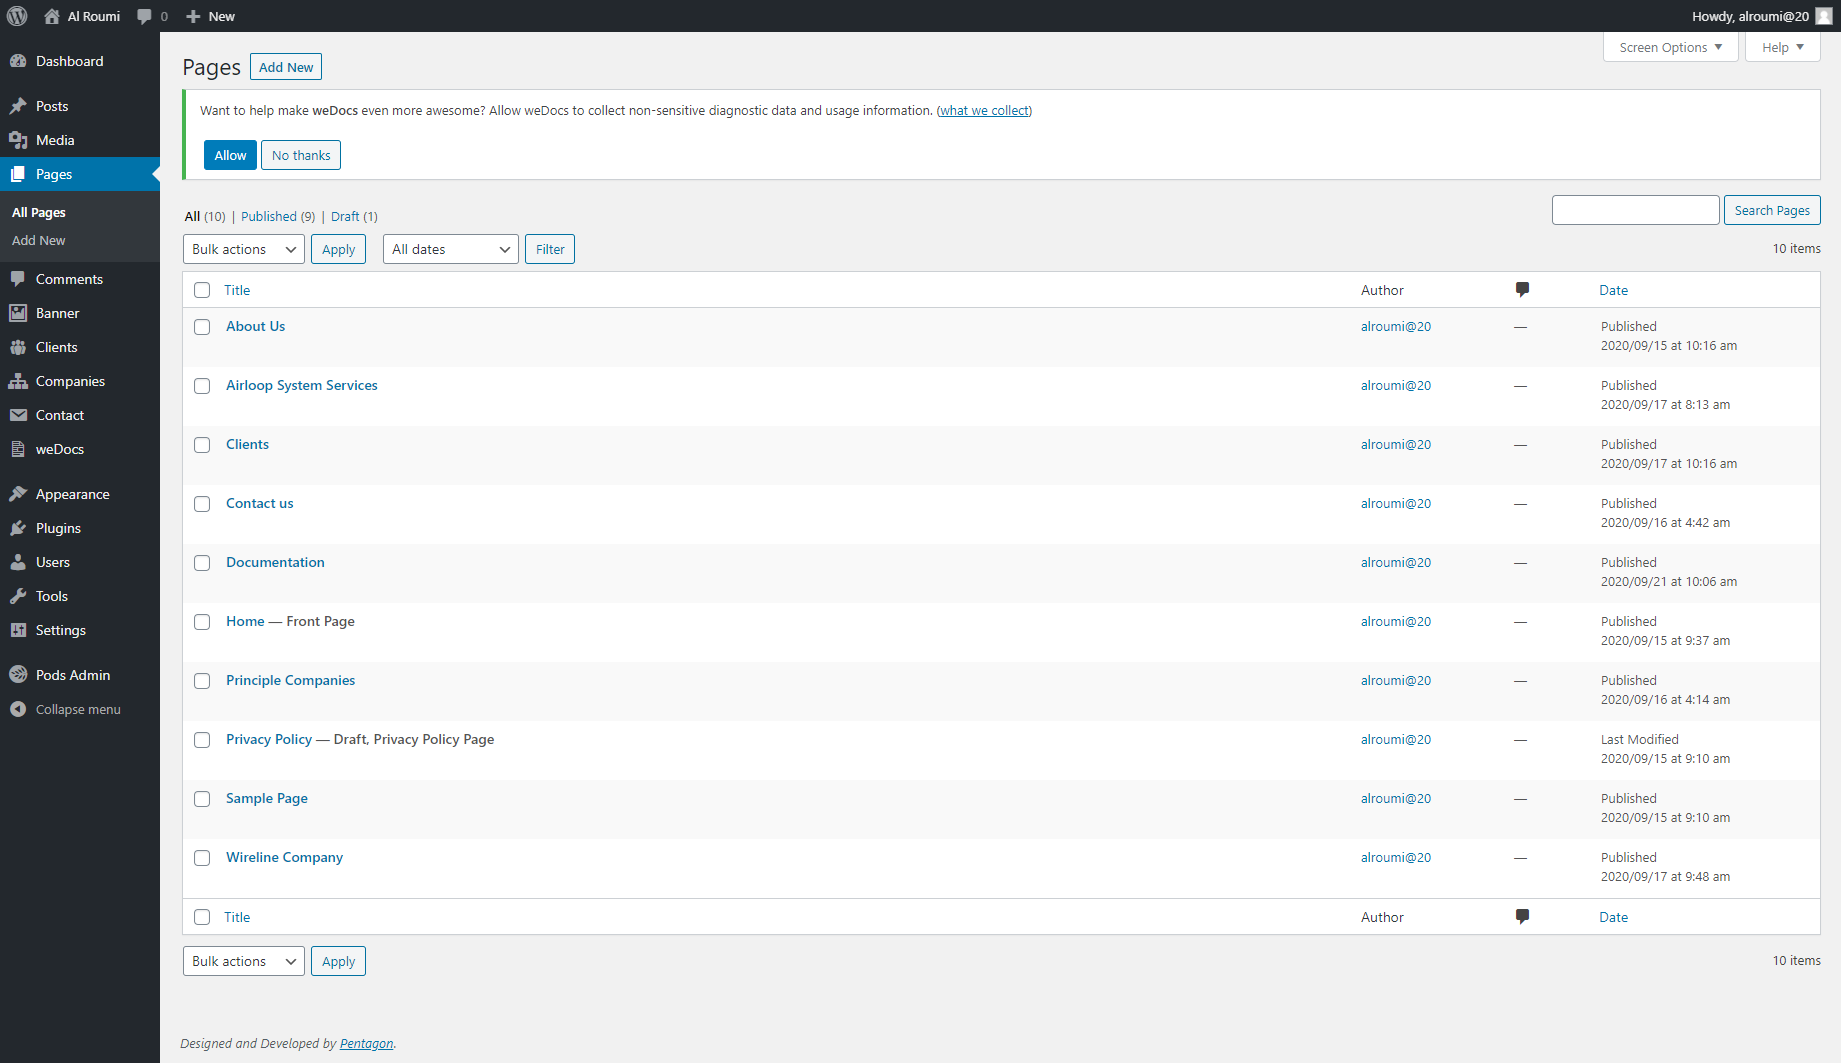This screenshot has width=1841, height=1063.
Task: Open Appearance brush icon
Action: 18,494
